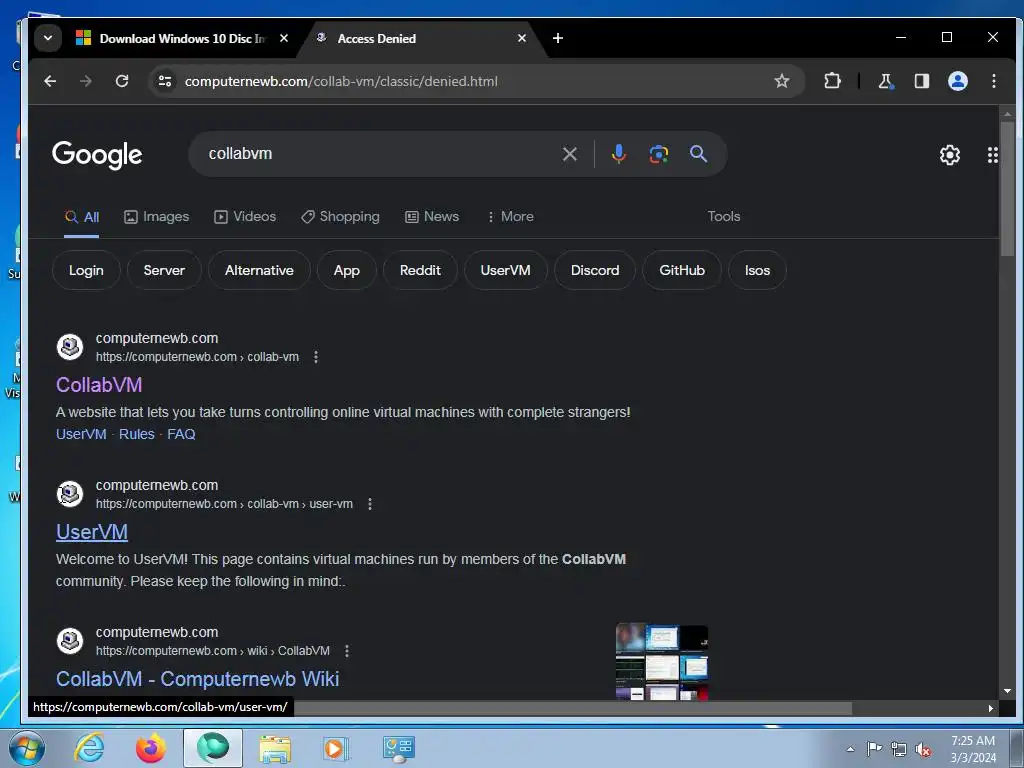The width and height of the screenshot is (1024, 768).
Task: Select the All results tab
Action: [x=82, y=217]
